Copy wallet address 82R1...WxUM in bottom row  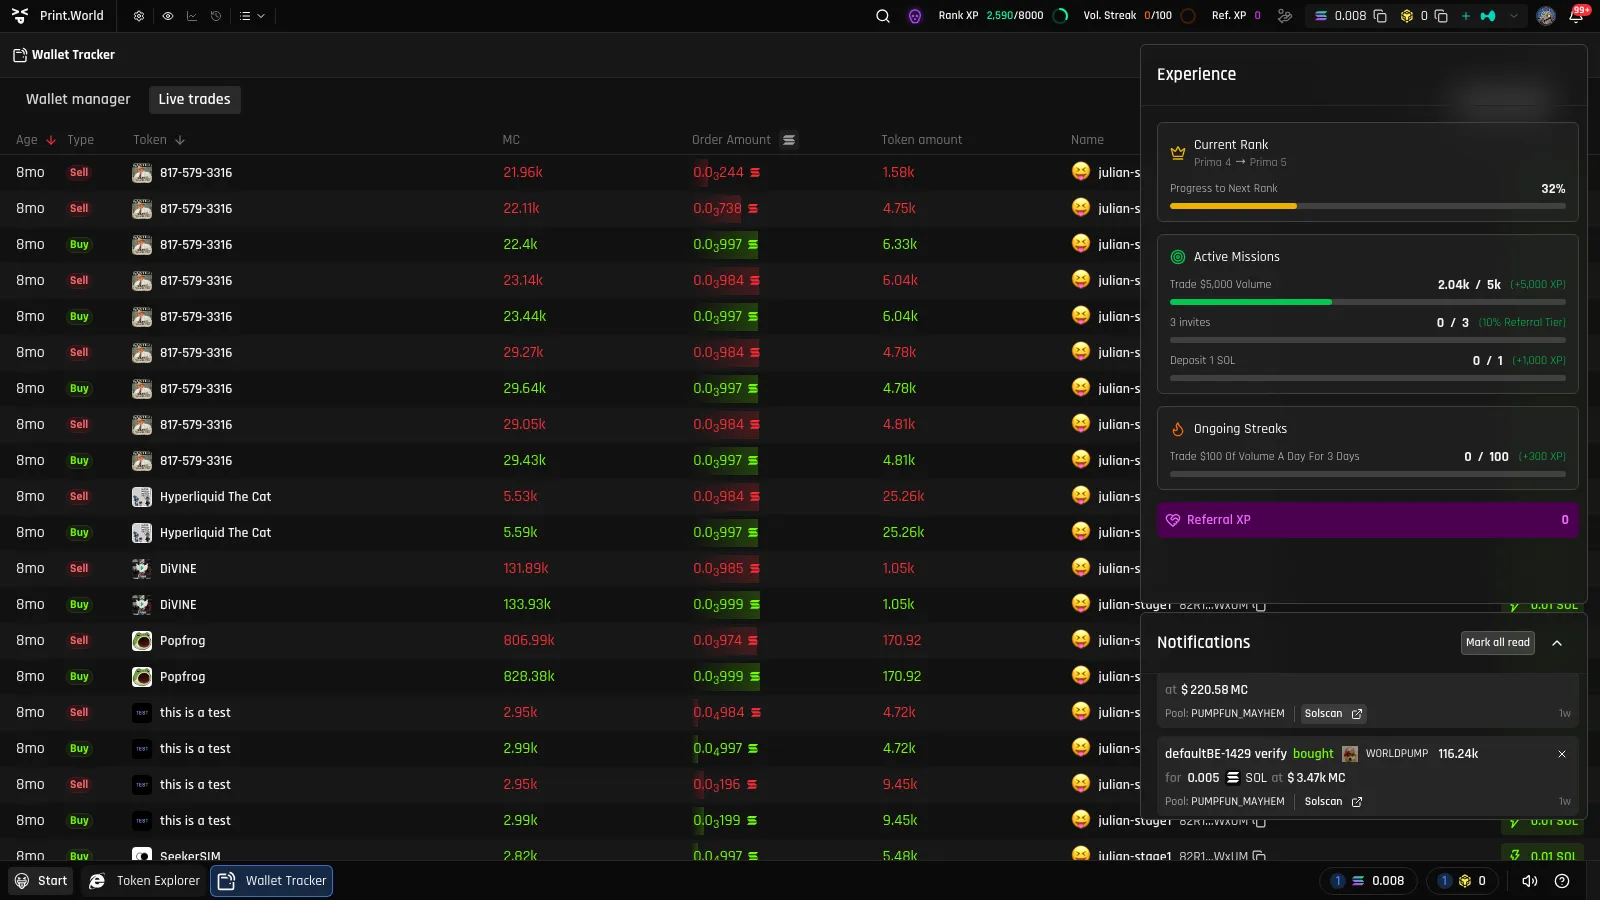coord(1260,856)
